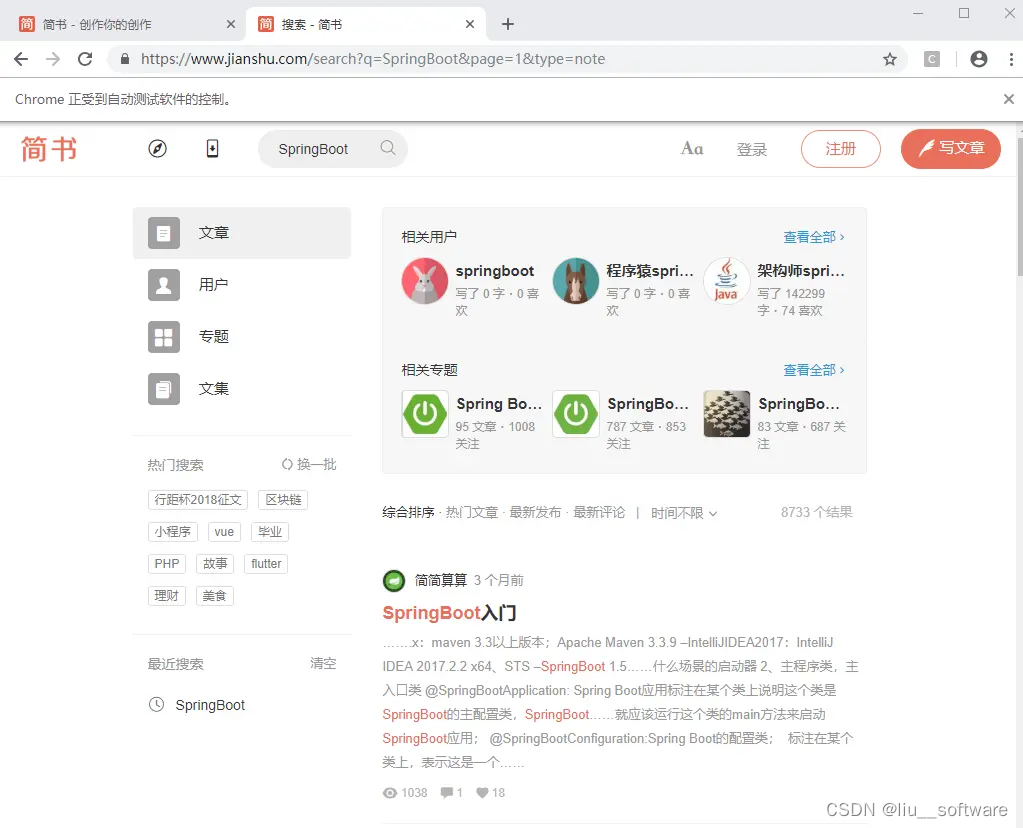Sort by 热门文章
1023x828 pixels.
point(472,513)
